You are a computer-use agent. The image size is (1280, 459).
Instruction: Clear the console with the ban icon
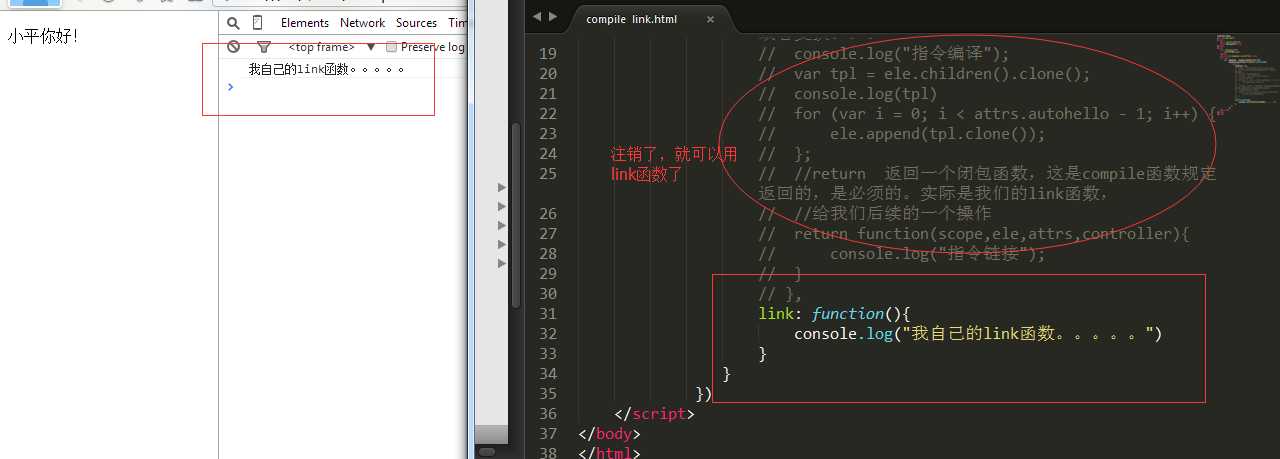233,47
